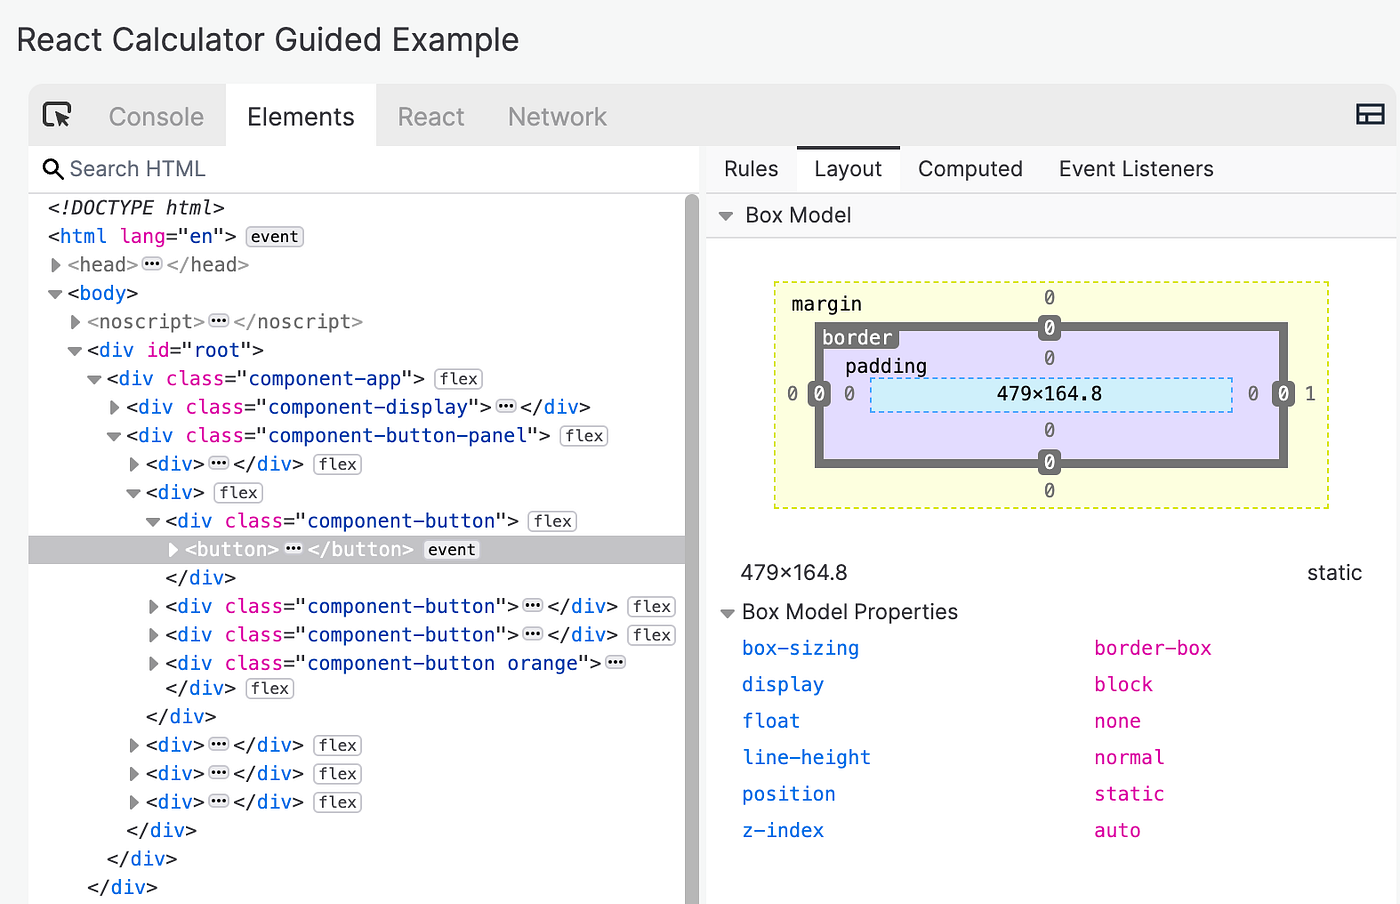Screen dimensions: 1400x904
Task: Toggle flex badge on component-button orange div
Action: point(270,688)
